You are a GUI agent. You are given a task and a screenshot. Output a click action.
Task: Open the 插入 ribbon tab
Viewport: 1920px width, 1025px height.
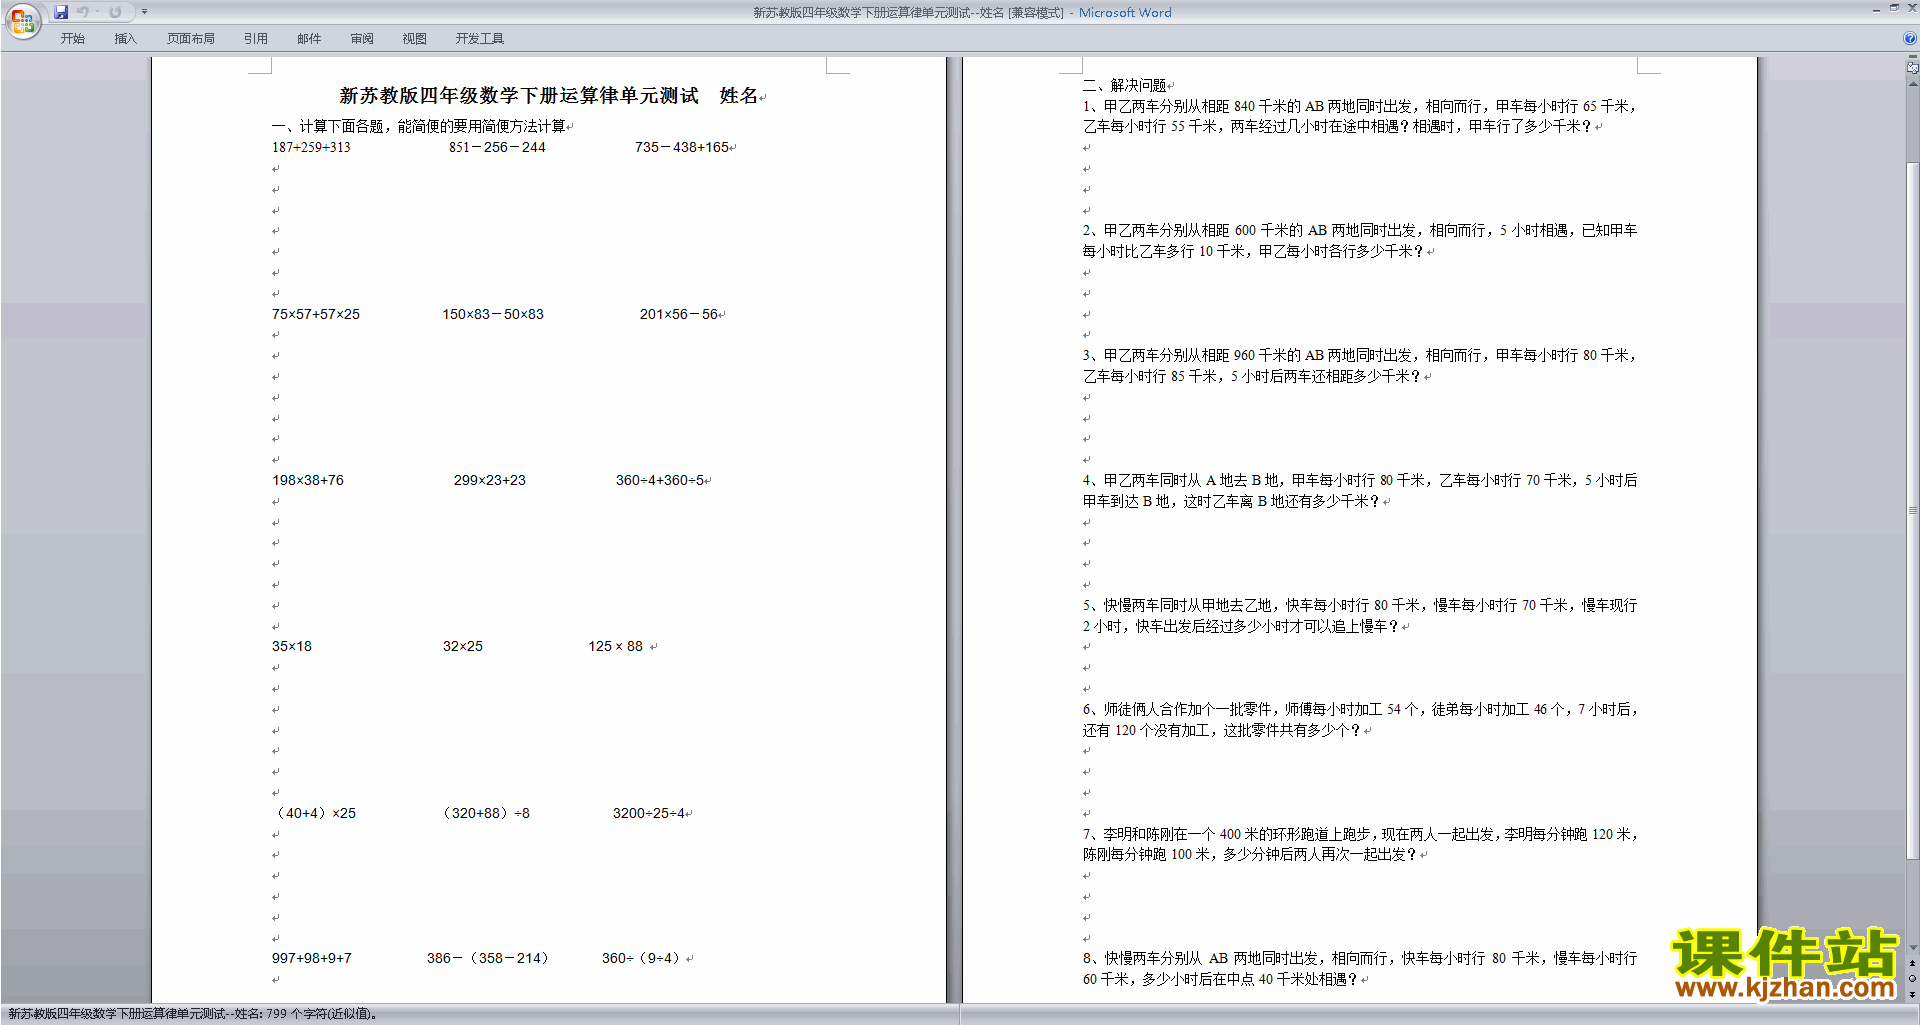click(125, 38)
